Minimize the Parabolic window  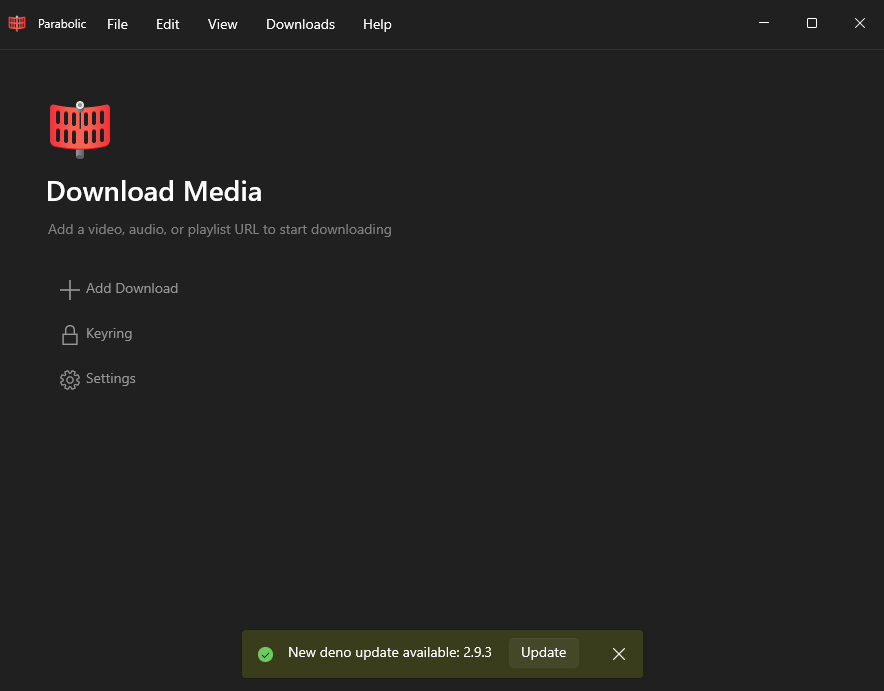(764, 23)
